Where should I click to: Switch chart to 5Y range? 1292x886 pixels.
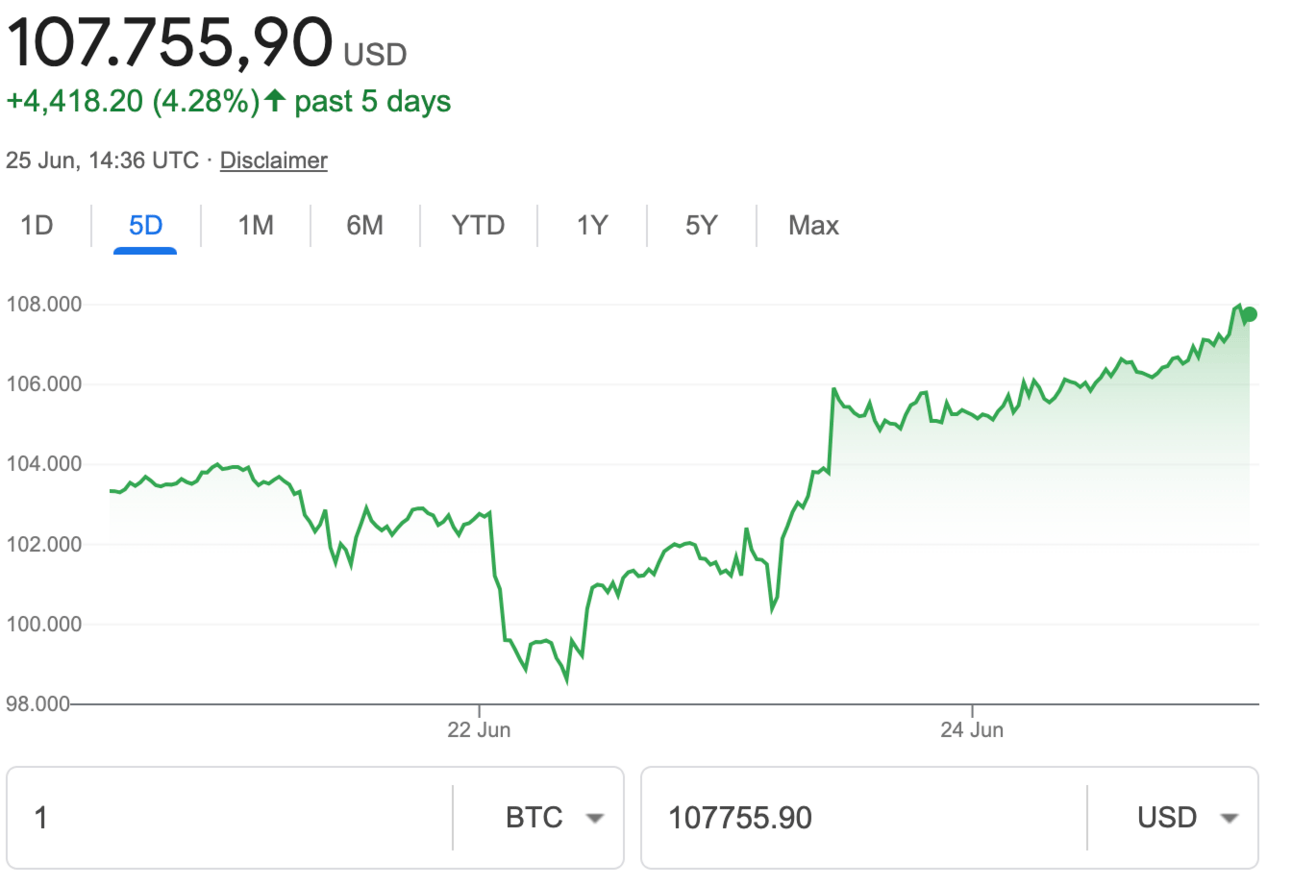click(x=701, y=225)
